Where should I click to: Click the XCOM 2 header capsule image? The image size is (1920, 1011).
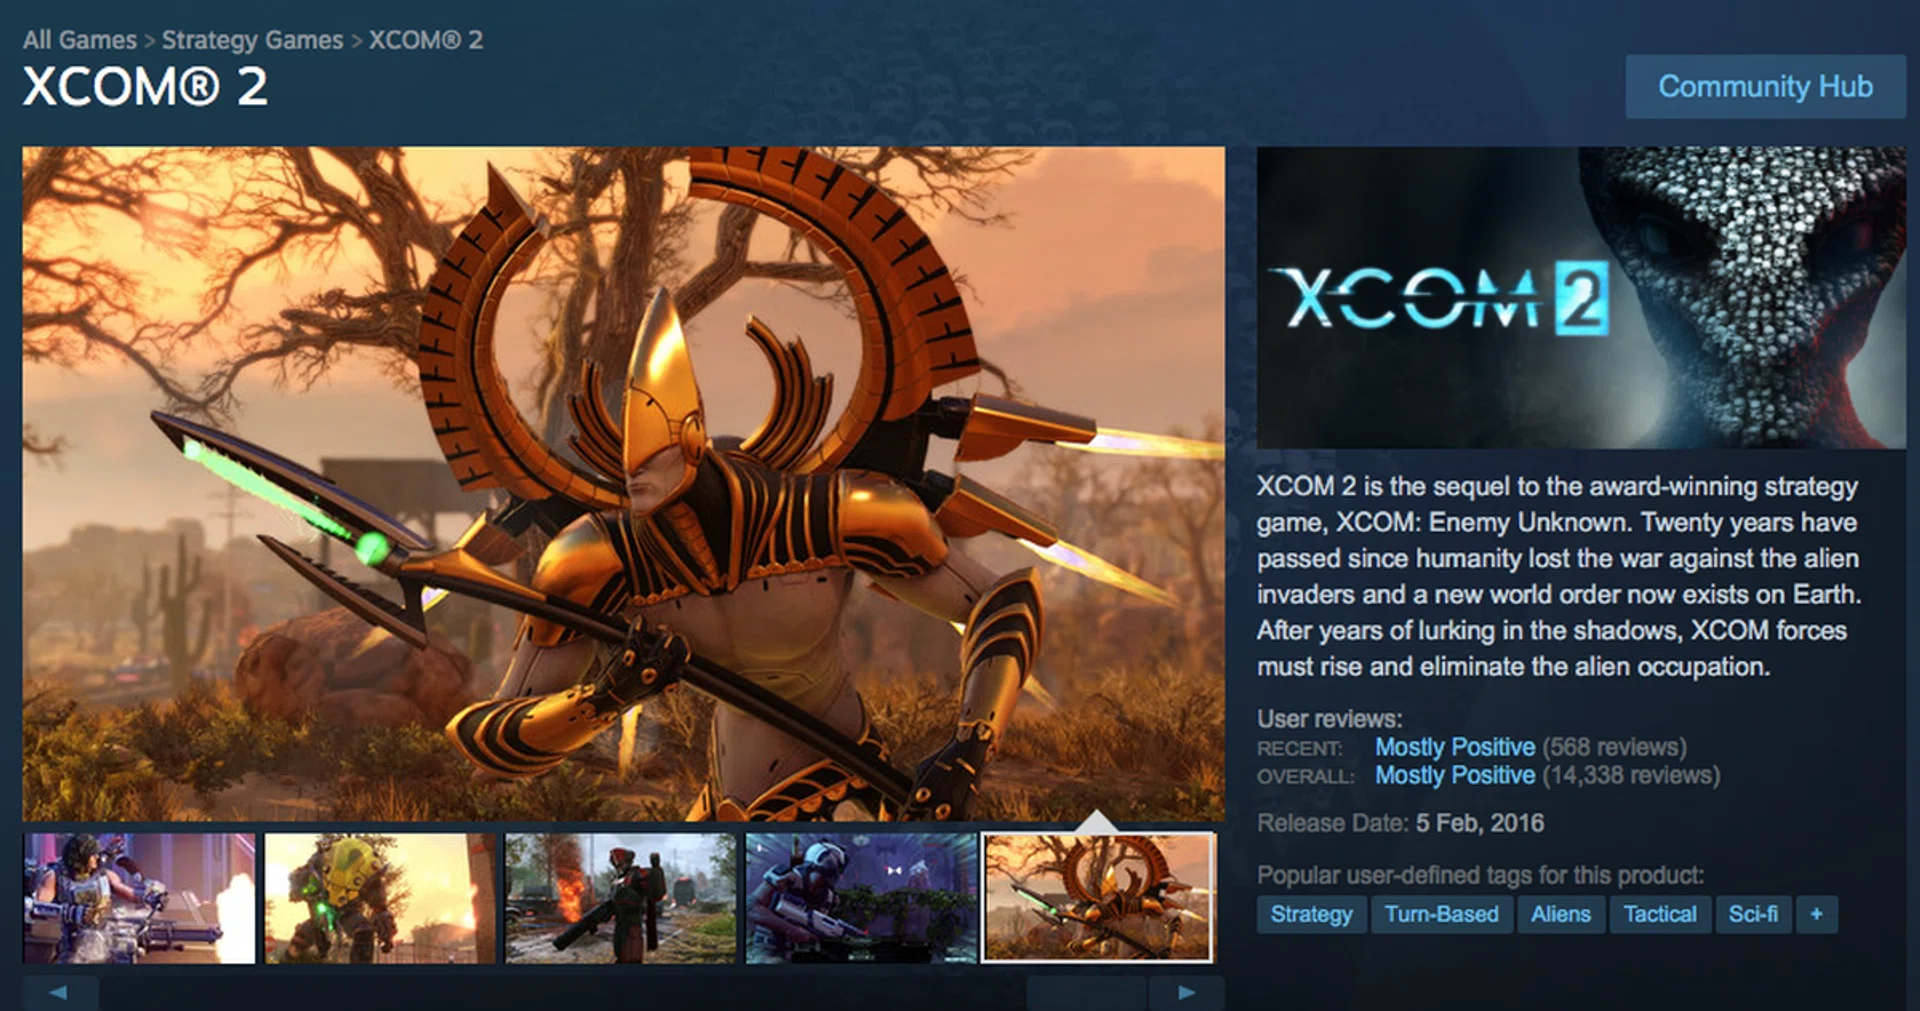pos(1581,298)
